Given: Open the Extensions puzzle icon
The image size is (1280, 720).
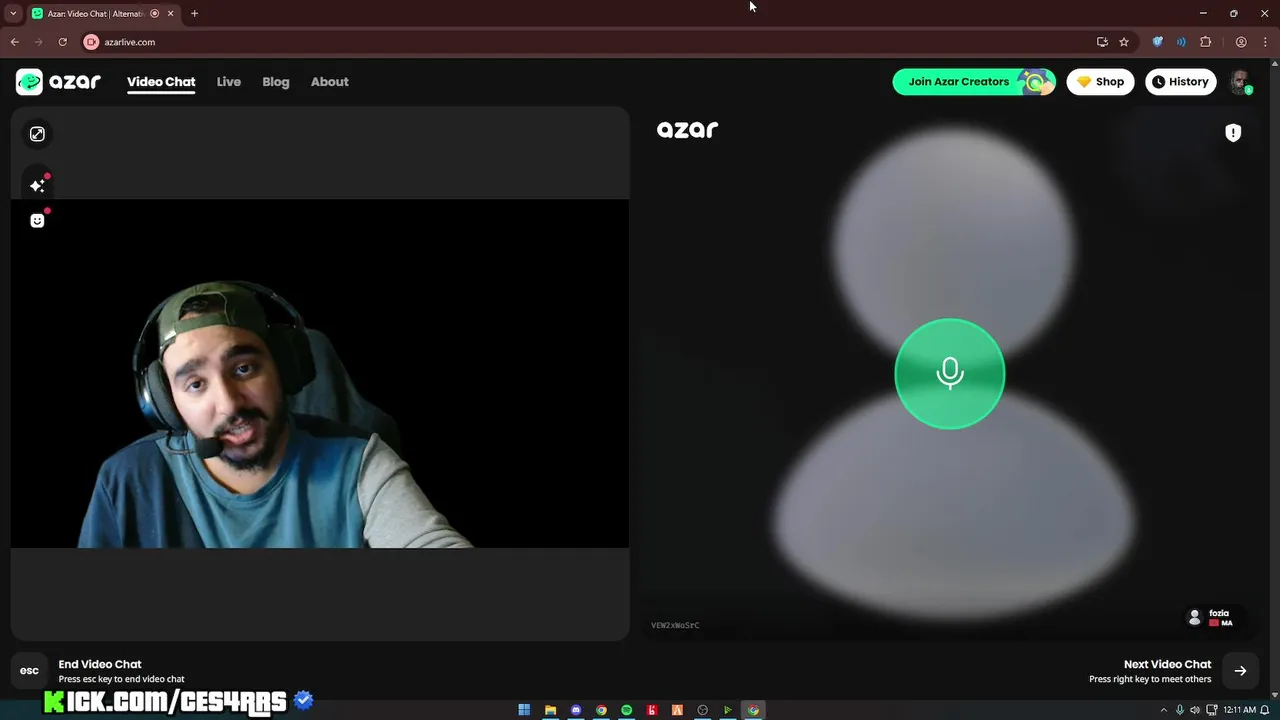Looking at the screenshot, I should [x=1205, y=42].
